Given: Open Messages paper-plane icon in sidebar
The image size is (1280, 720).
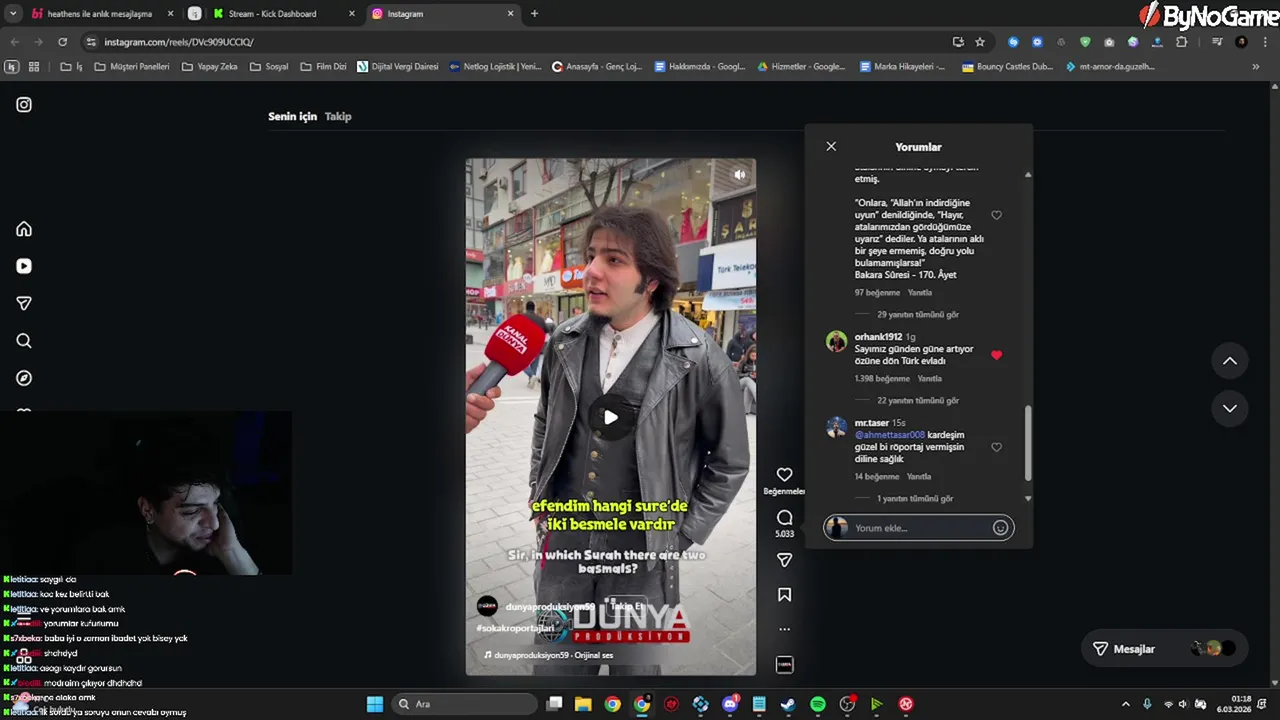Looking at the screenshot, I should [24, 303].
